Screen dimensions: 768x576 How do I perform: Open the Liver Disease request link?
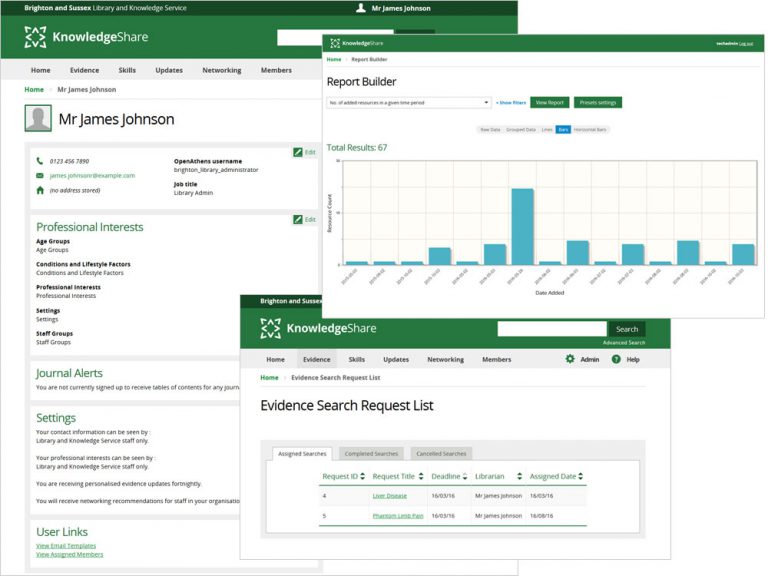[x=388, y=495]
